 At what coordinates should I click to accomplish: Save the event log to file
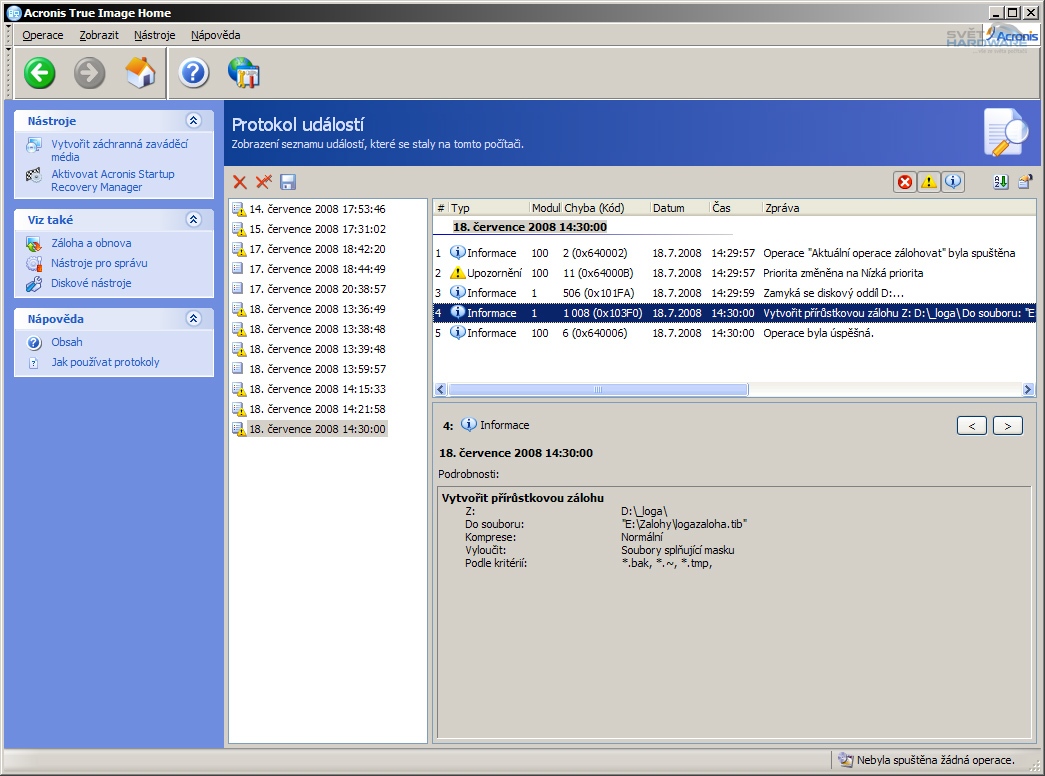point(287,182)
